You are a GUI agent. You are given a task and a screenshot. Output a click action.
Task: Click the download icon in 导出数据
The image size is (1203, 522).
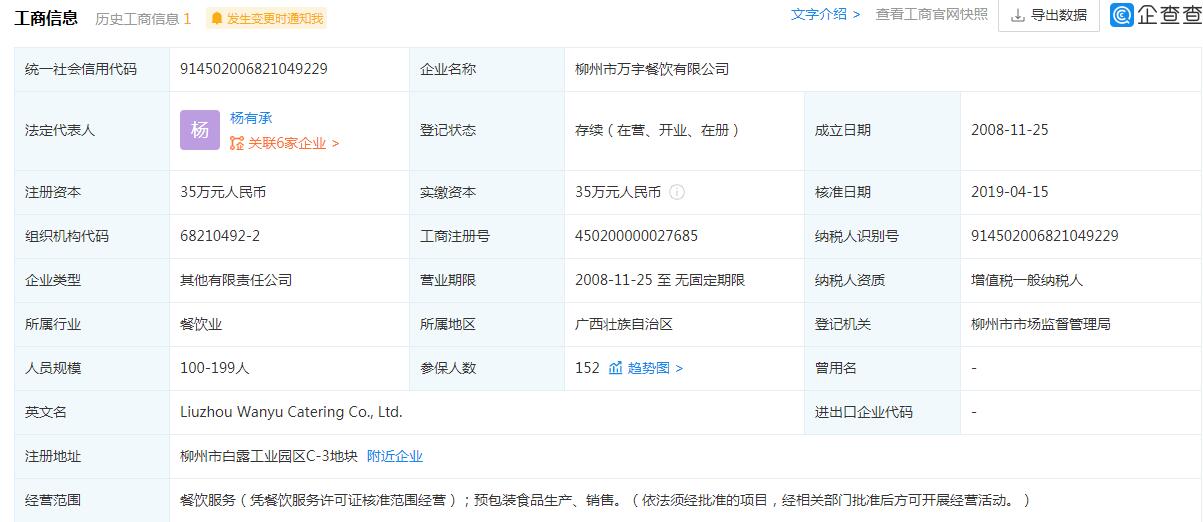[x=1018, y=15]
